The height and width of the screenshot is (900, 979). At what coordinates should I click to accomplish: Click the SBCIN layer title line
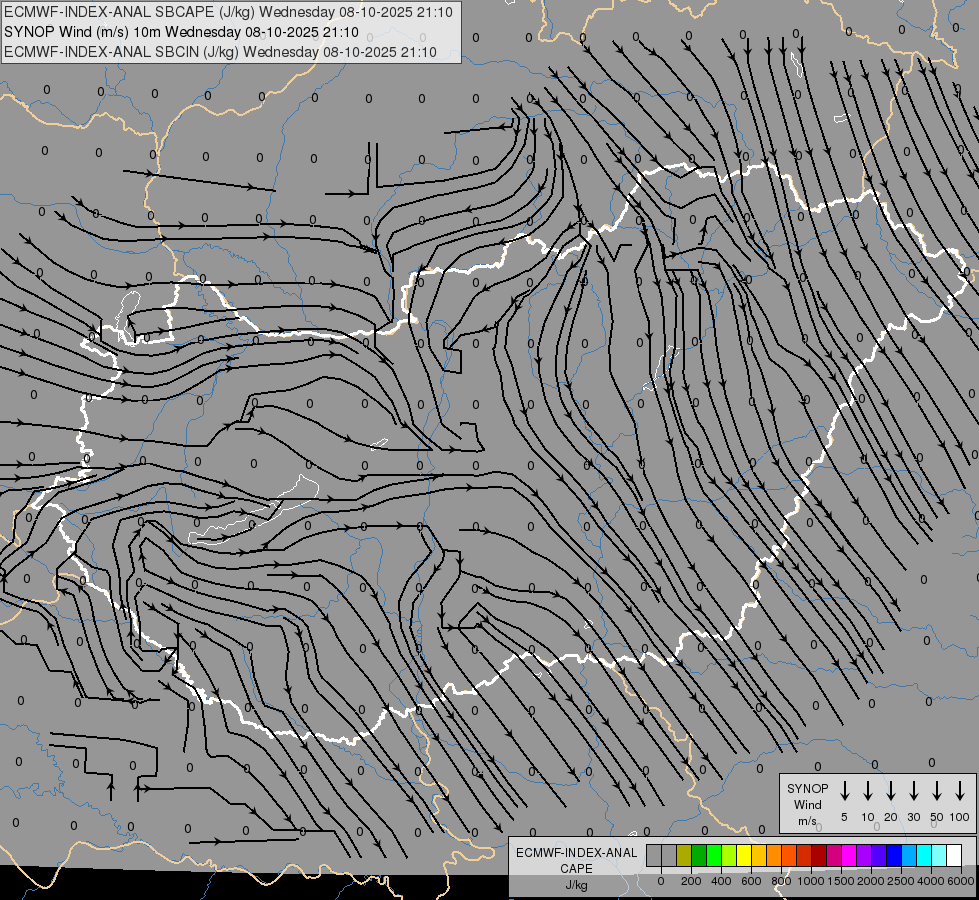pos(220,51)
